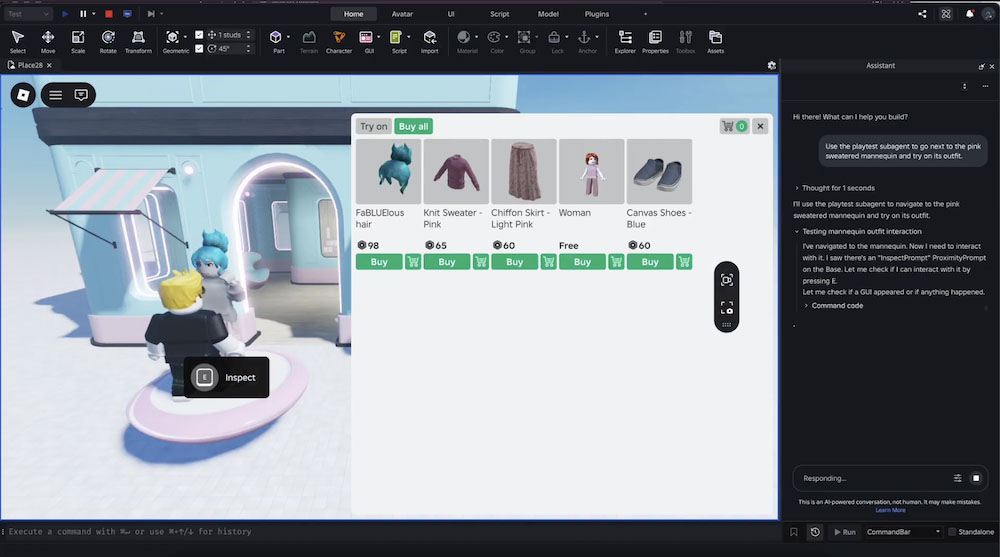Screen dimensions: 1000x557
Task: Select the Select tool
Action: (18, 41)
